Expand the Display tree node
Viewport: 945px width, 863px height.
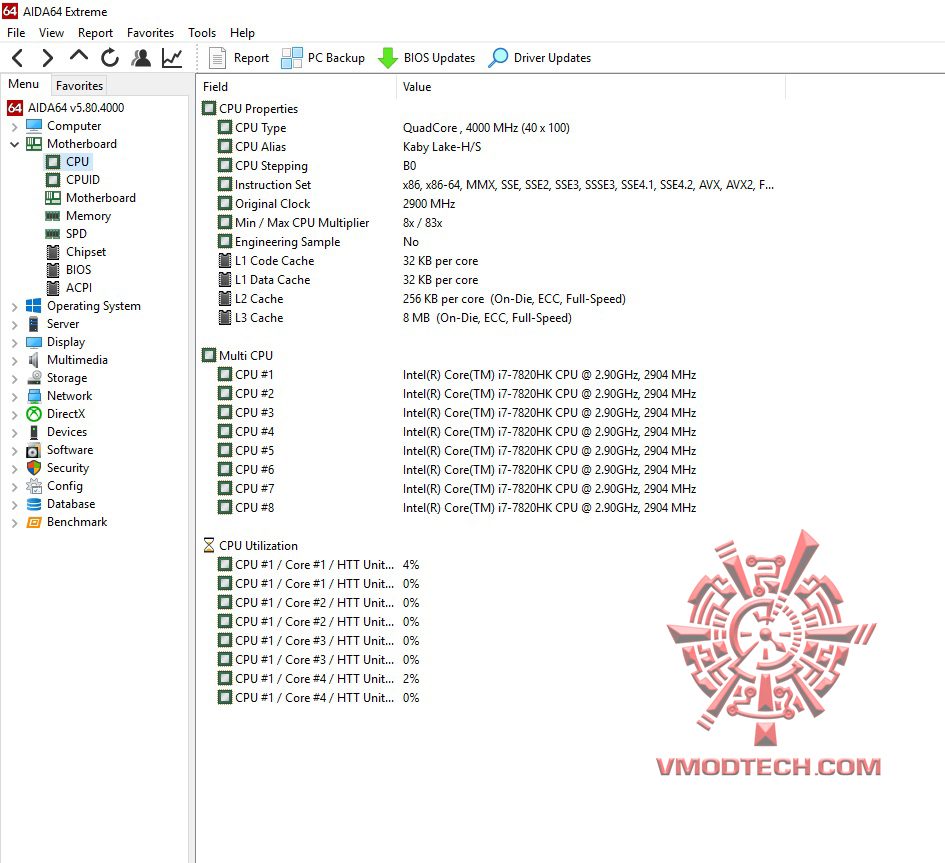click(x=14, y=343)
